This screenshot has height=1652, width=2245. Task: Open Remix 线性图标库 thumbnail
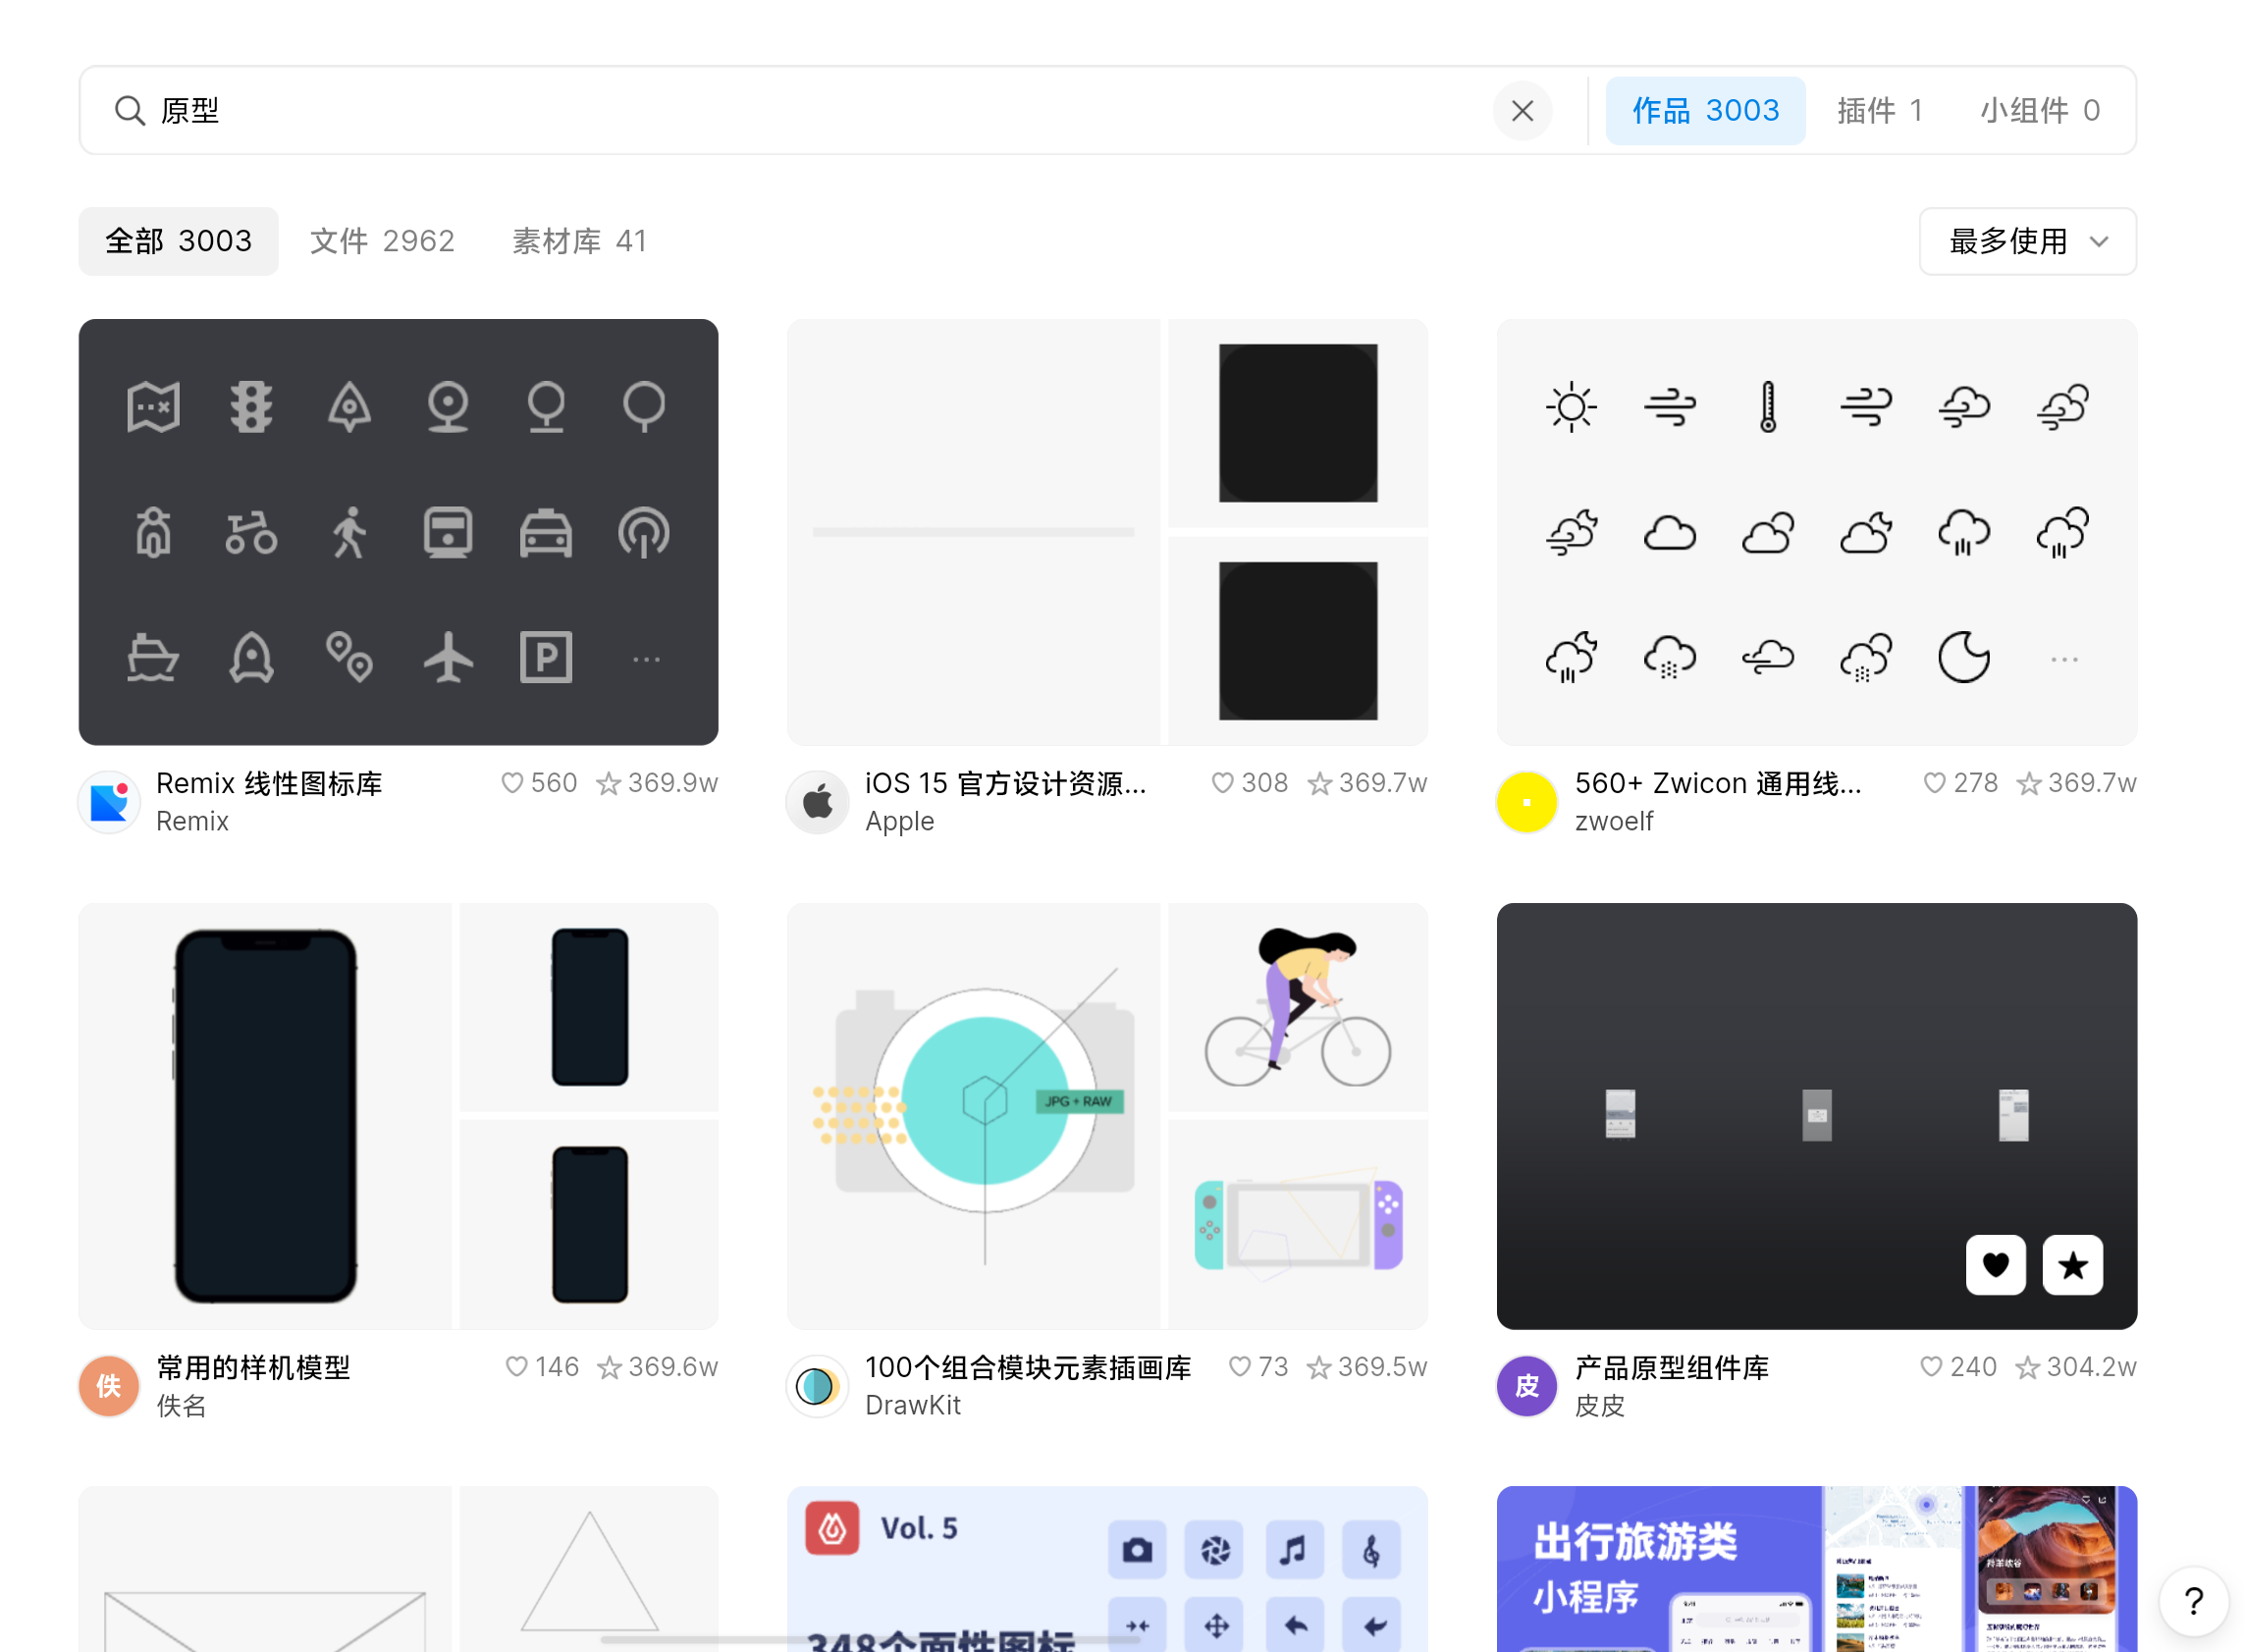point(398,532)
